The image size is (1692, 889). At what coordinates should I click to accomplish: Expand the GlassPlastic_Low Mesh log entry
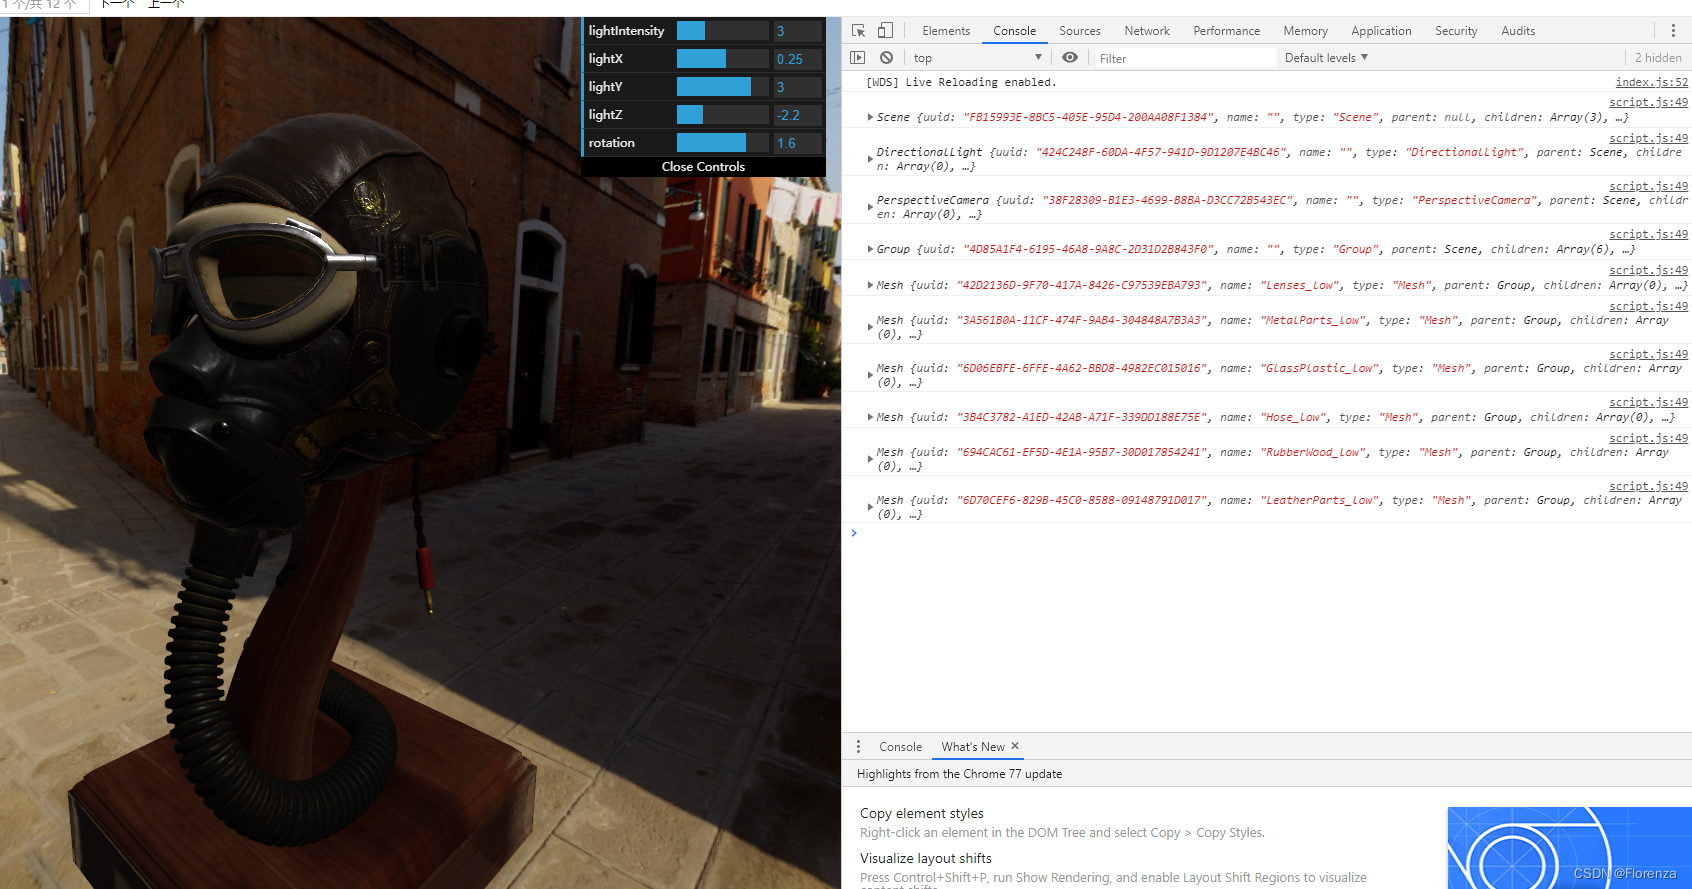[x=870, y=375]
